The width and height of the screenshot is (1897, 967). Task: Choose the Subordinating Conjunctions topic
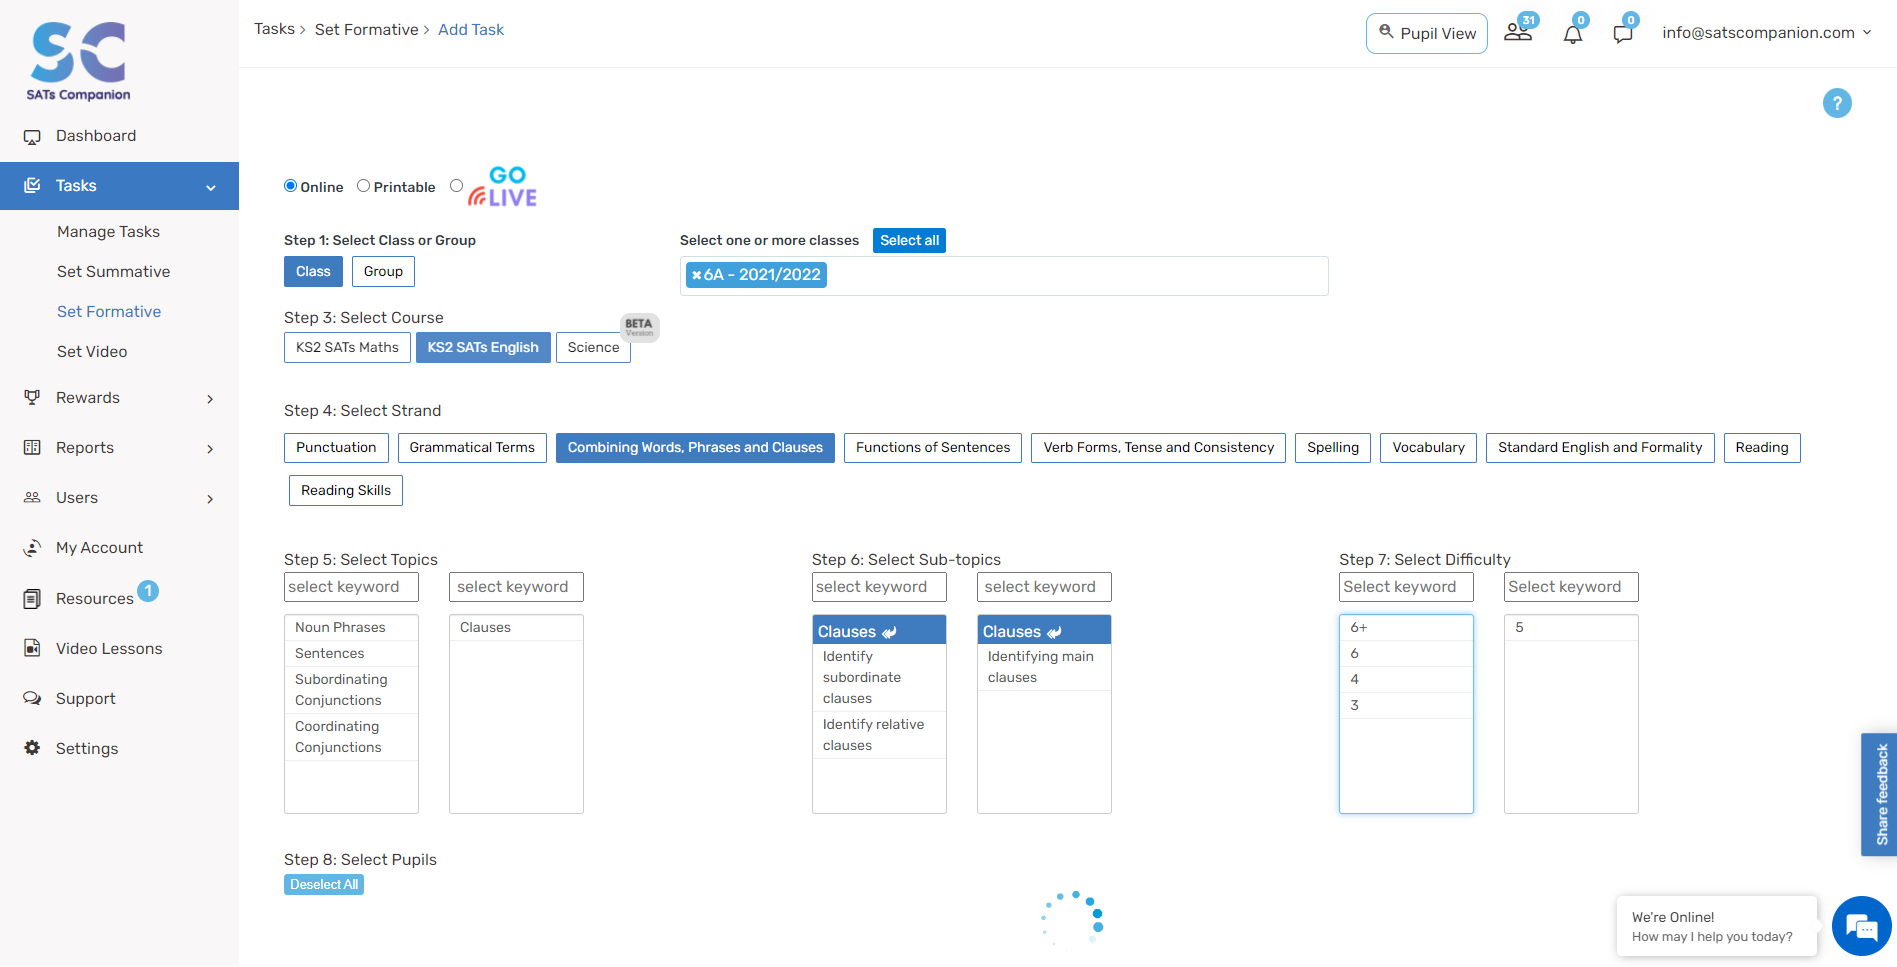click(x=351, y=690)
